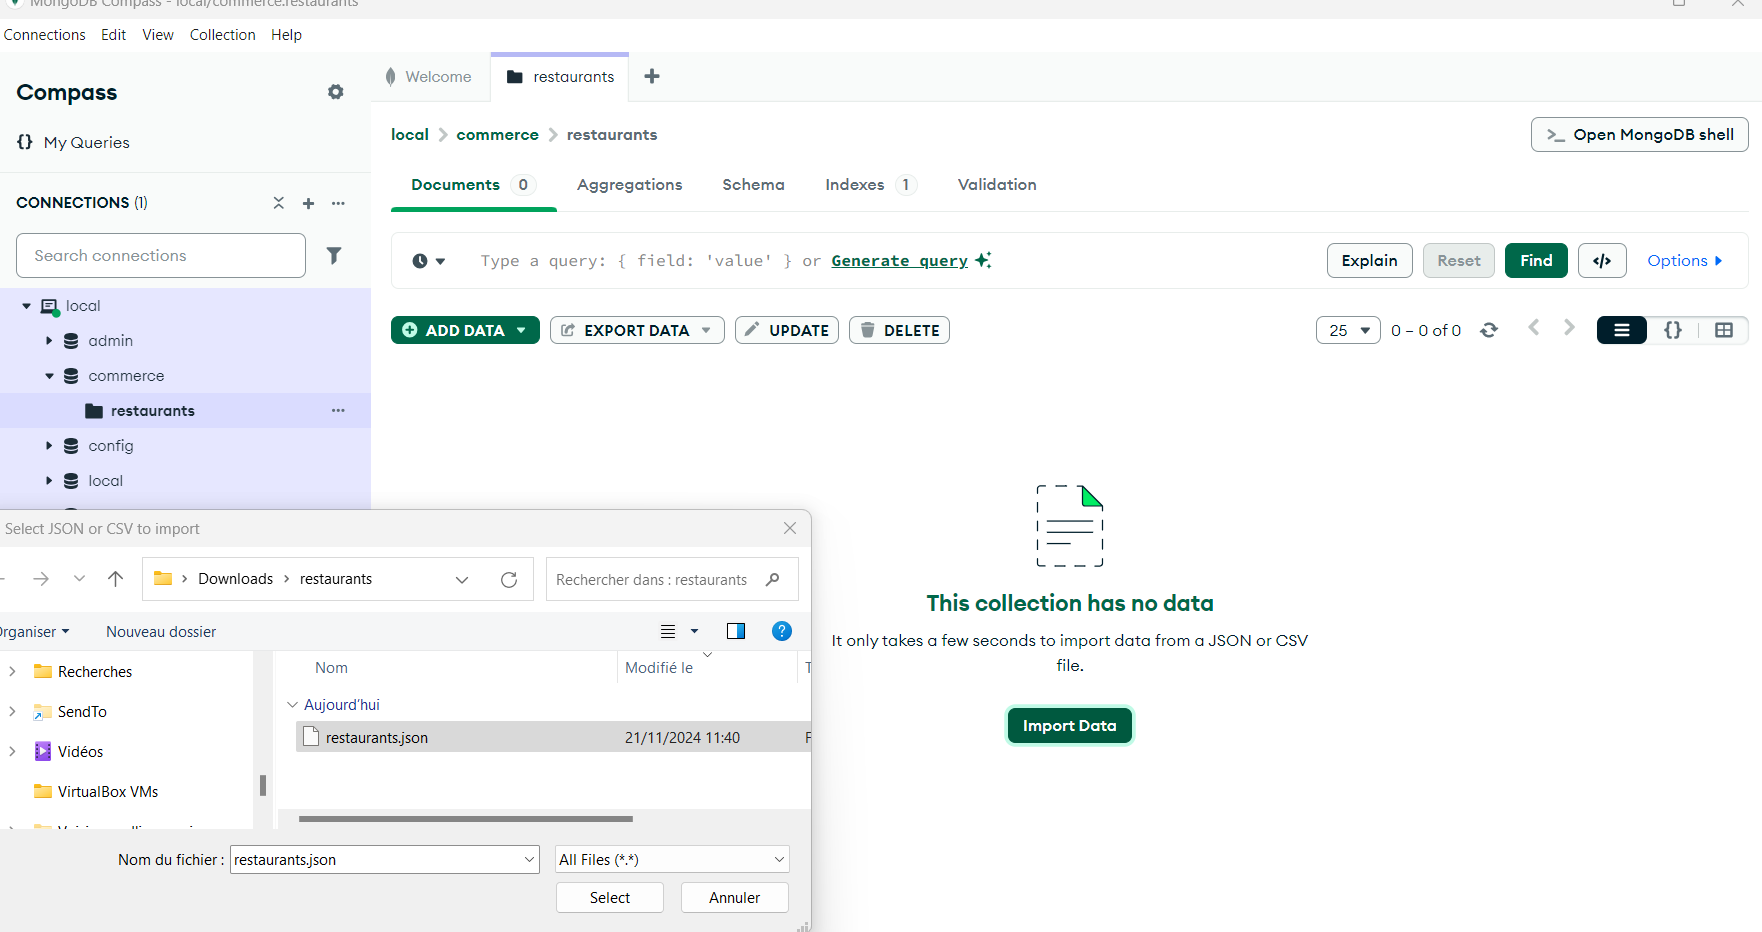
Task: Go forward in file dialog navigation
Action: coord(41,579)
